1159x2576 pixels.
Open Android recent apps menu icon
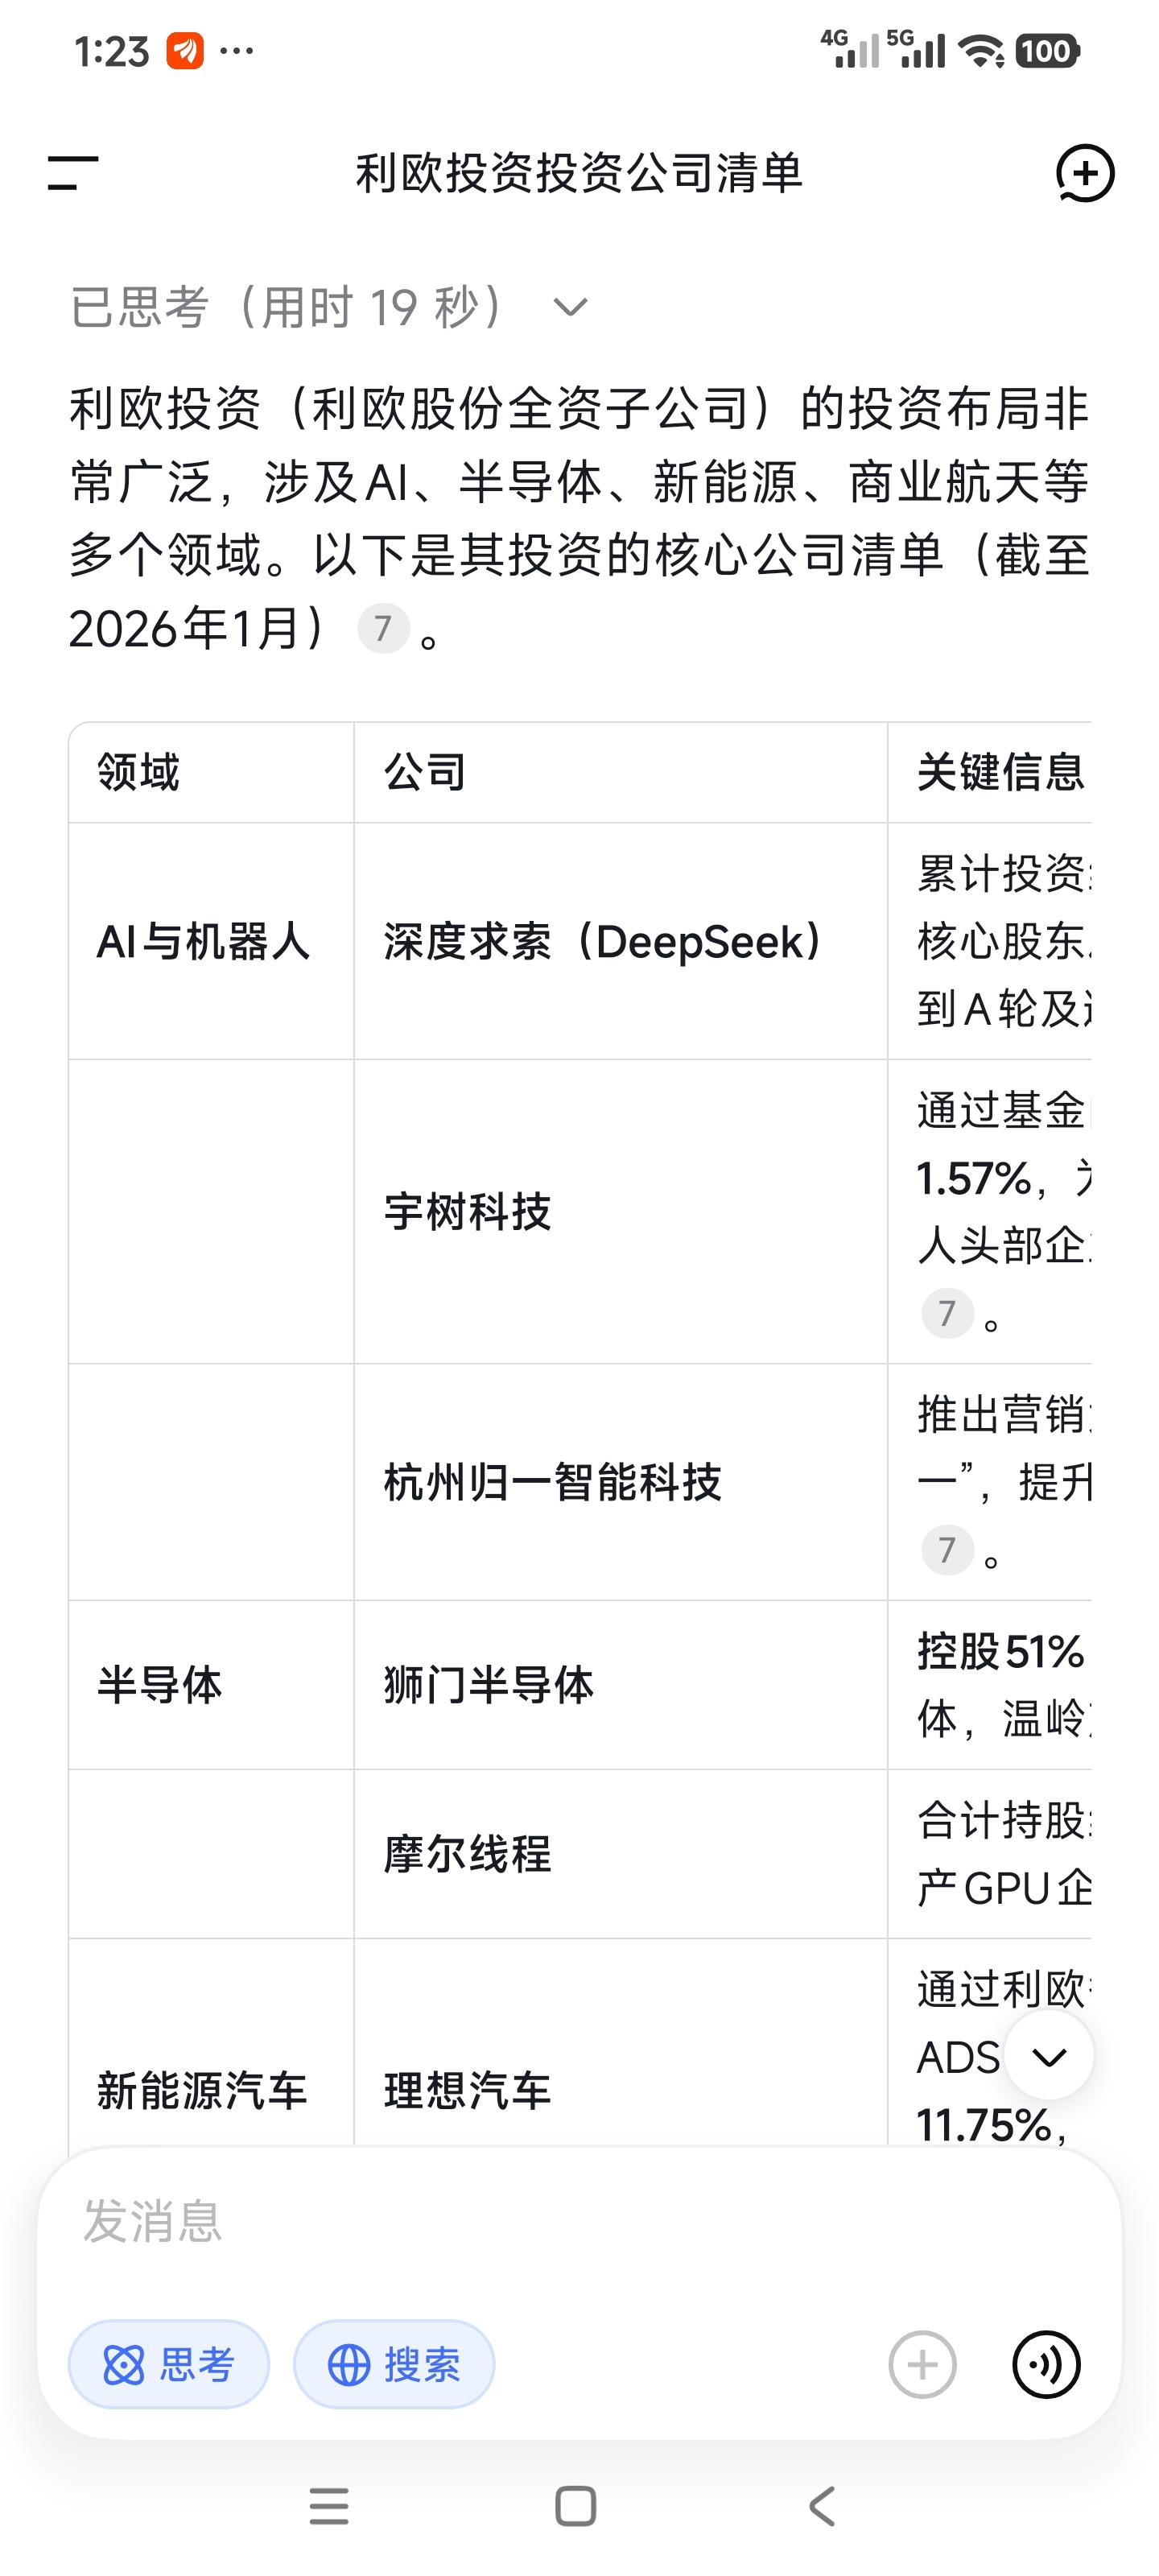tap(329, 2506)
